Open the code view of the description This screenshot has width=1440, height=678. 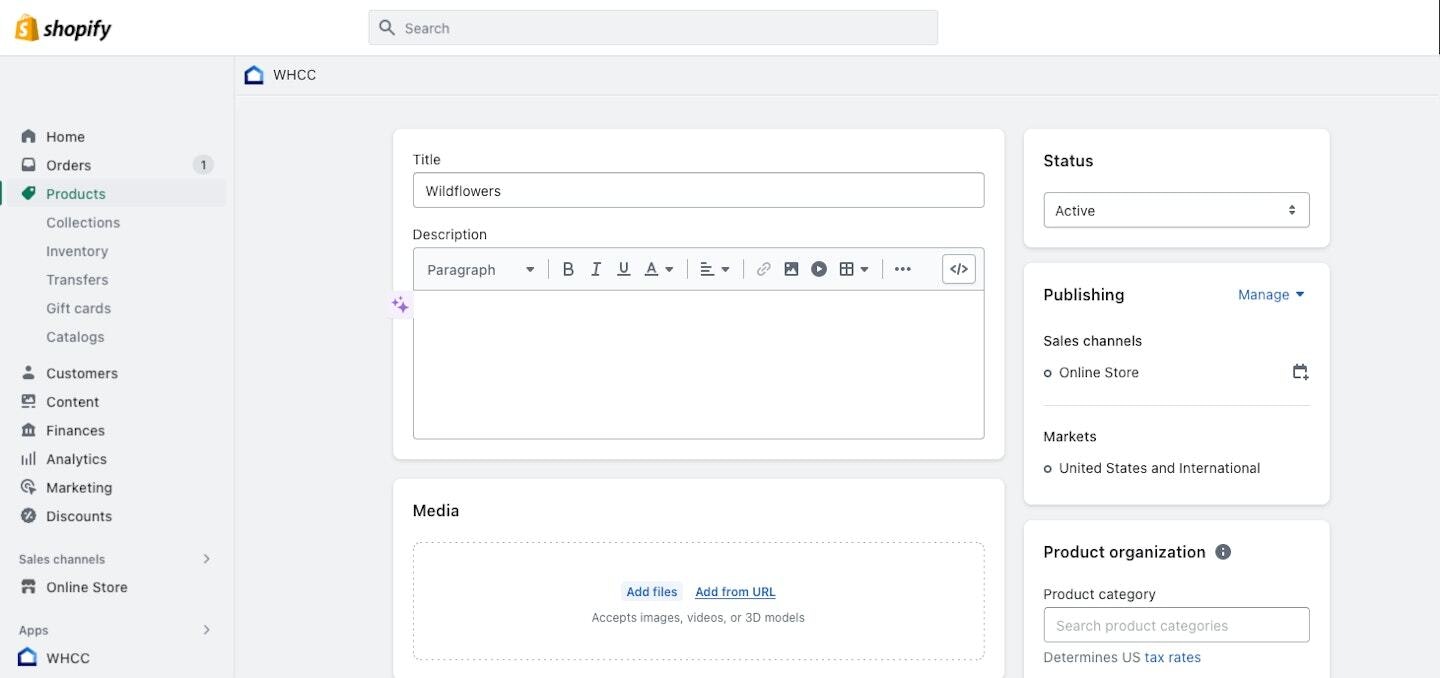[957, 268]
